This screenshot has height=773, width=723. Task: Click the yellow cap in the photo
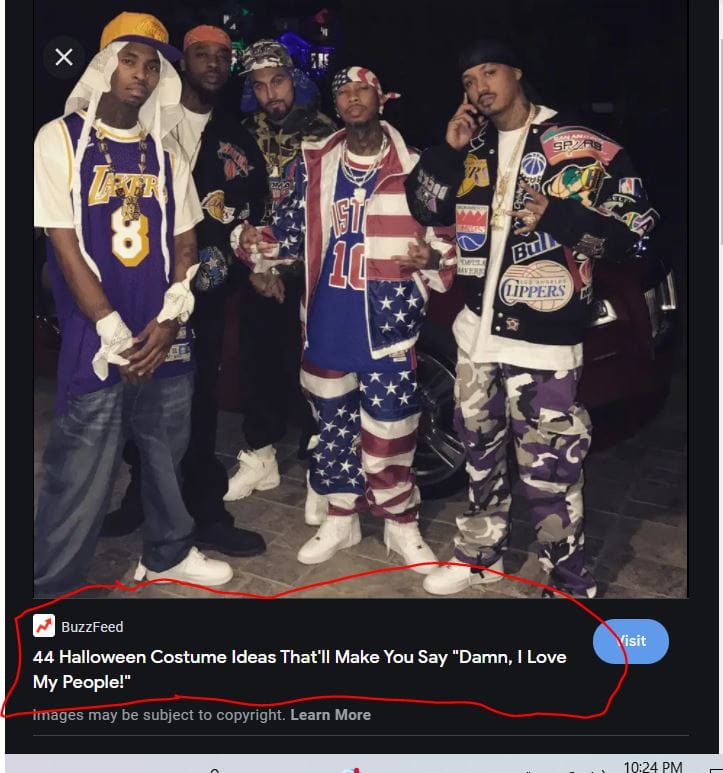click(134, 31)
